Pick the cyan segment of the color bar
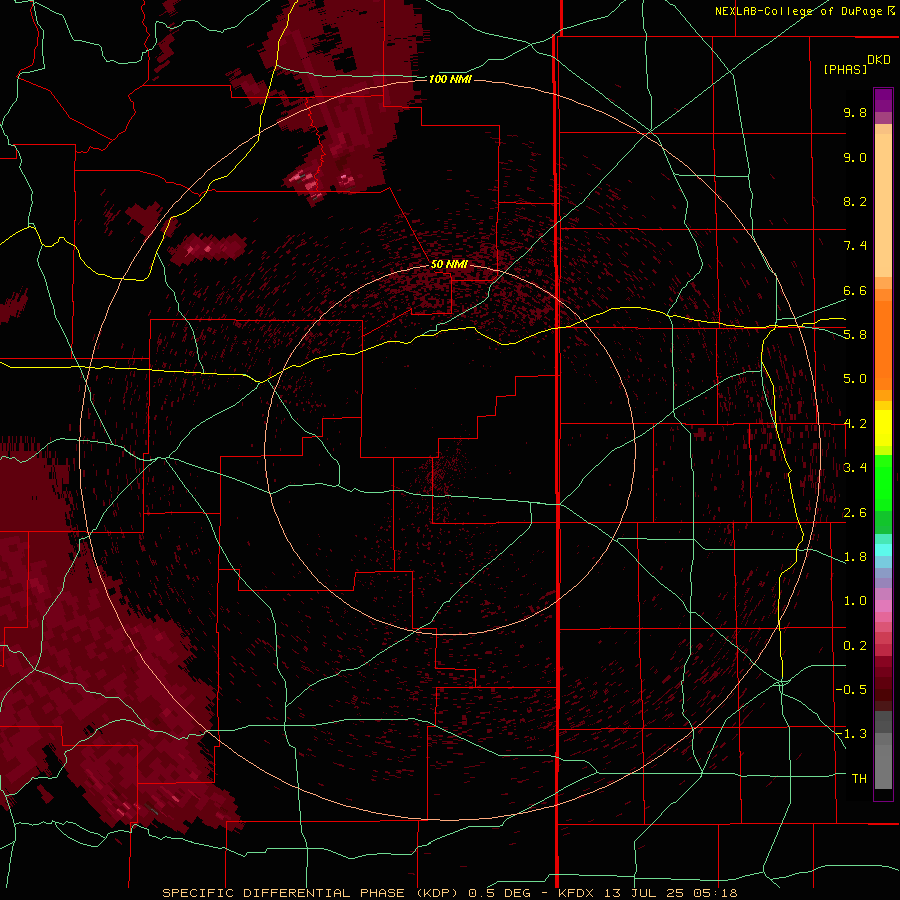900x900 pixels. tap(883, 550)
